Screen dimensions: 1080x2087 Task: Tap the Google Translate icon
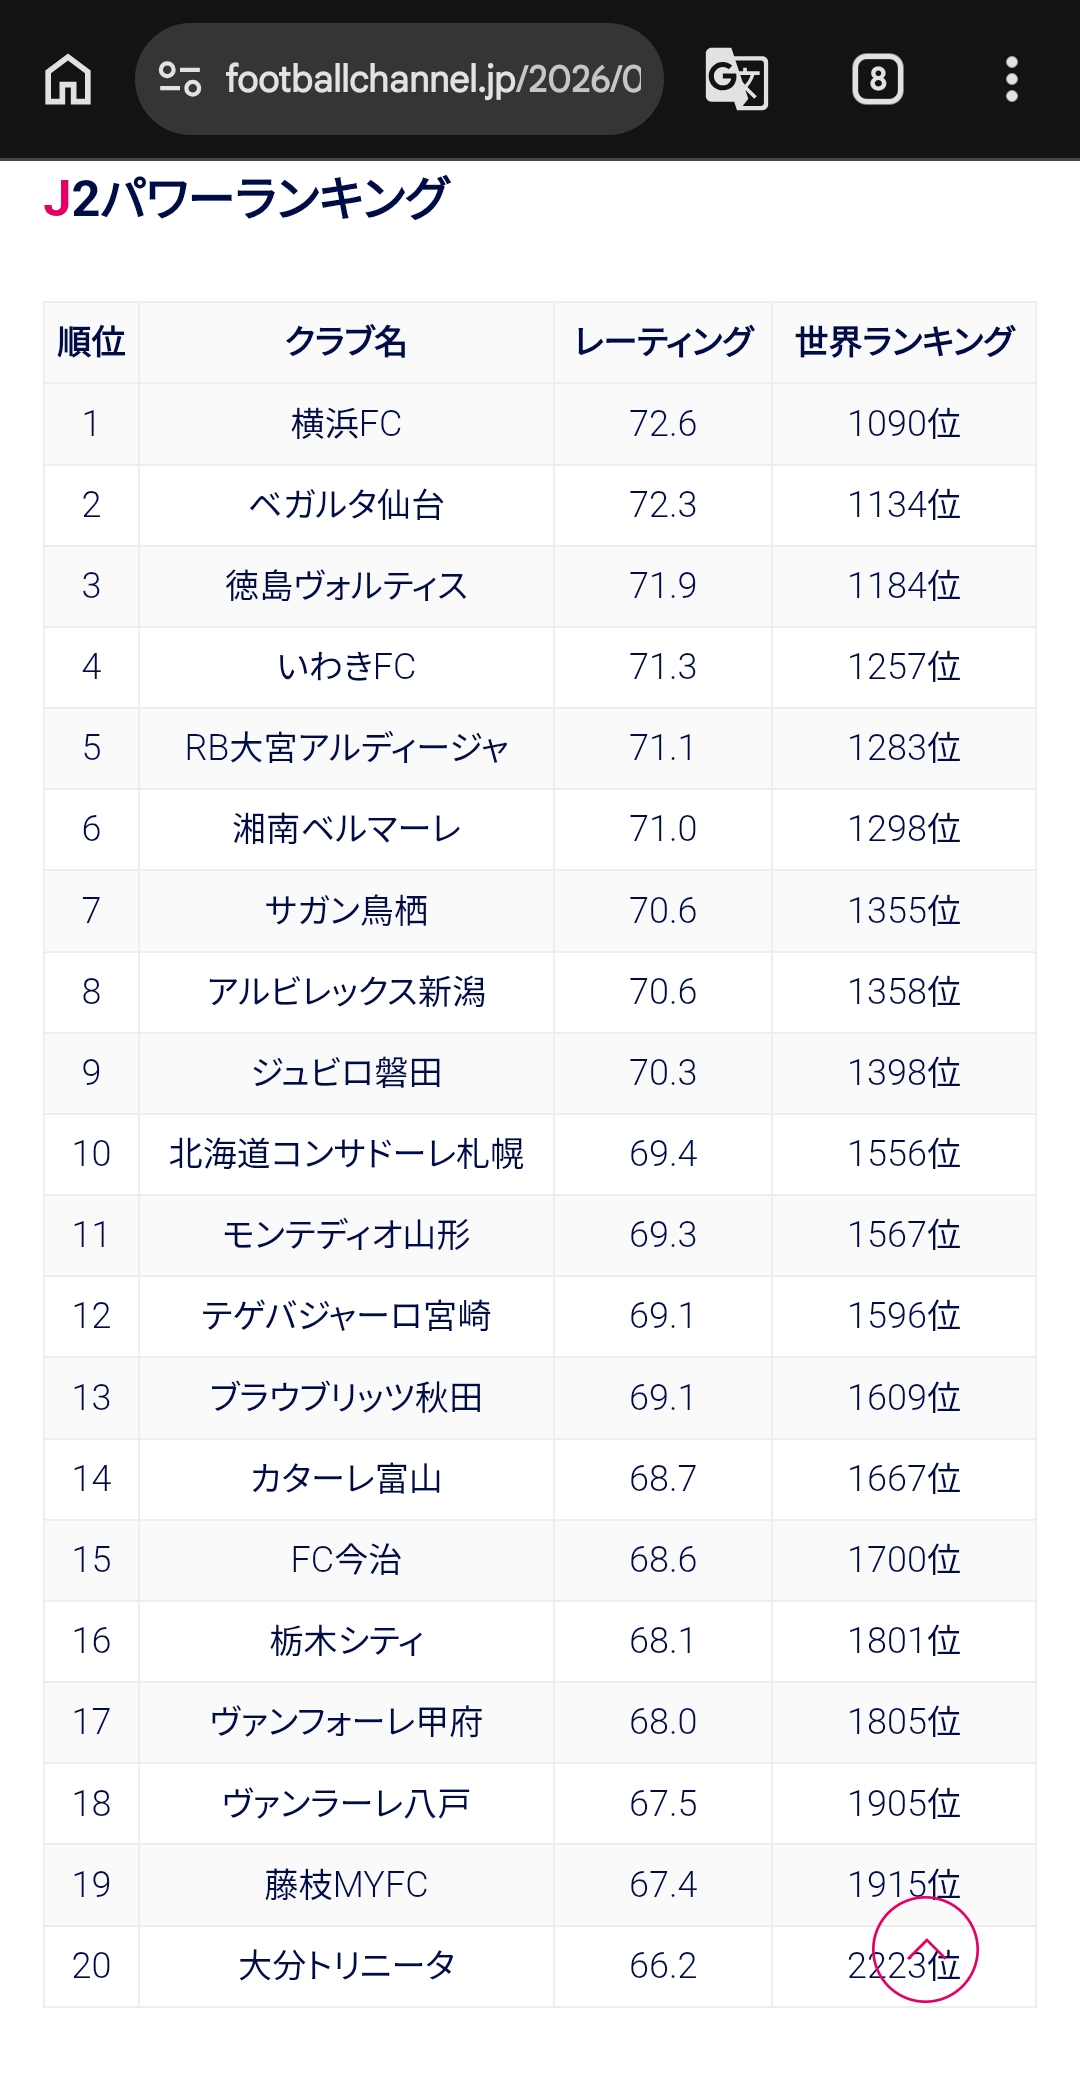click(737, 79)
